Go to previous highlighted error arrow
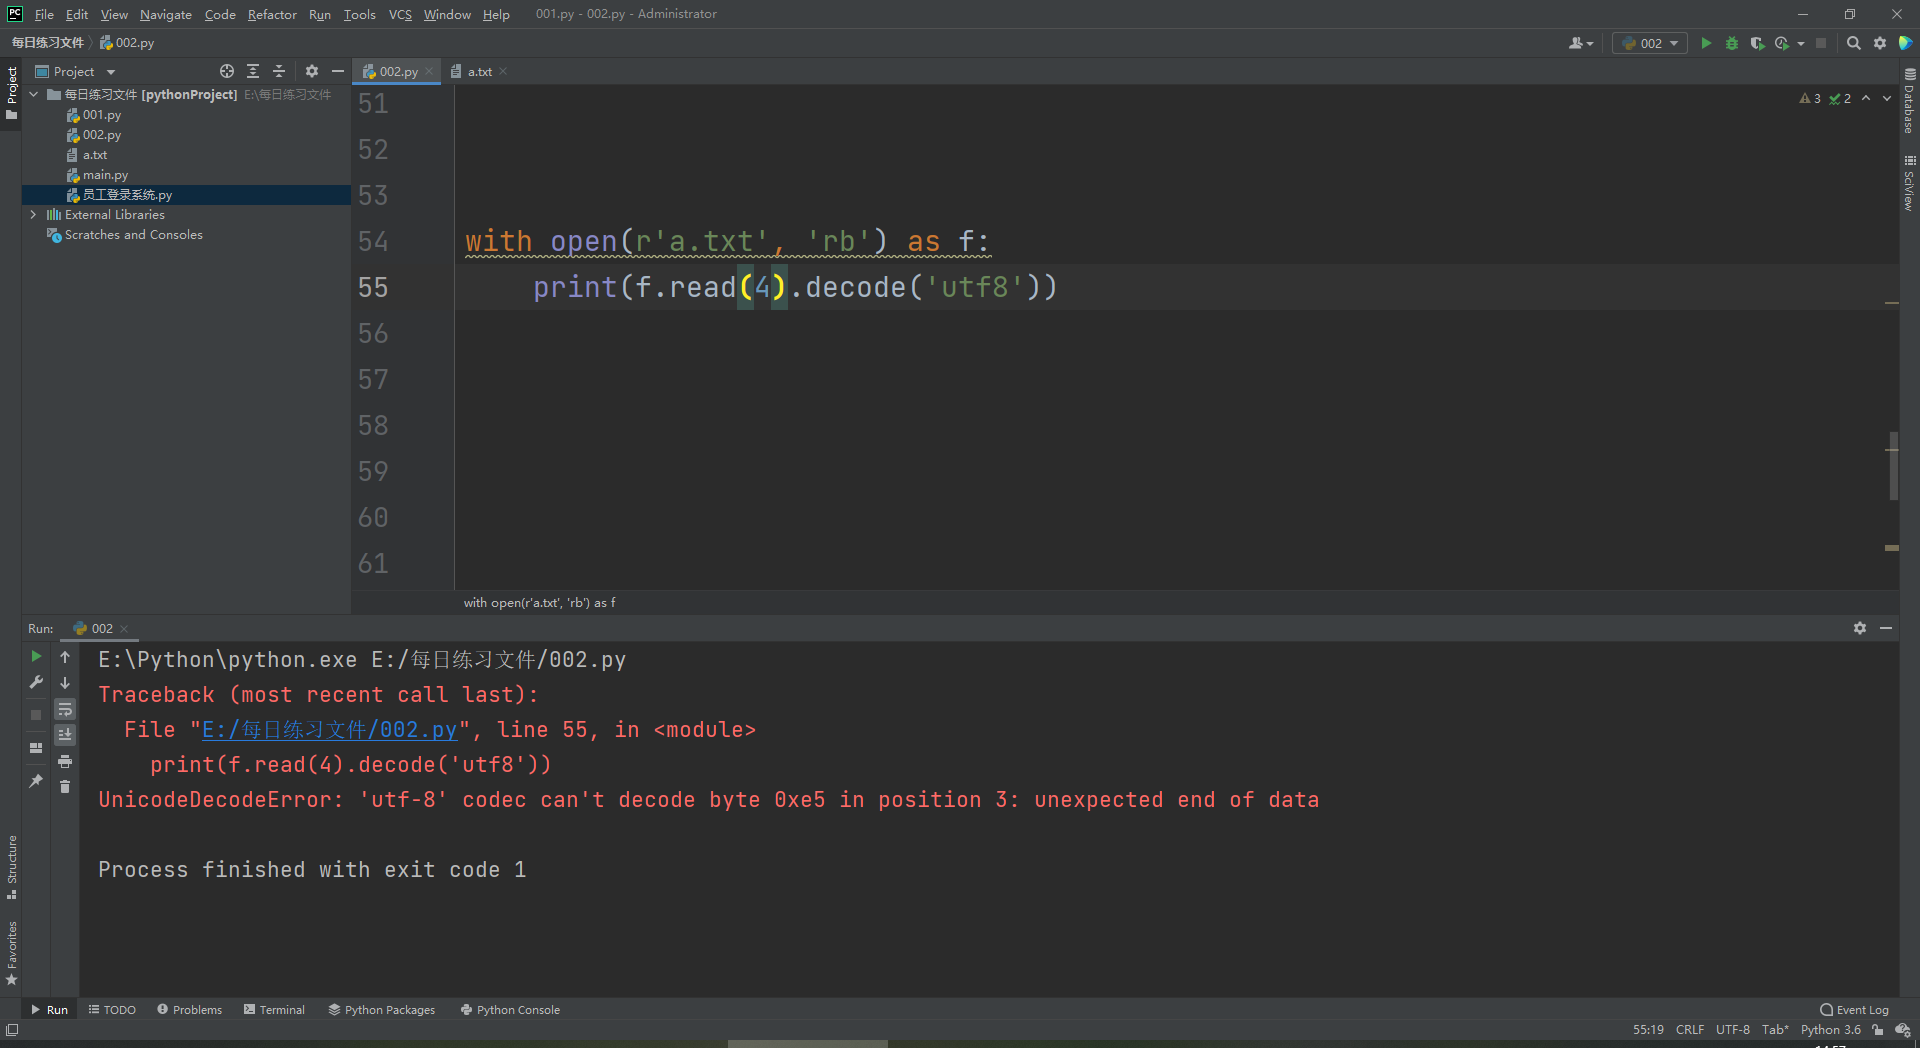Screen dimensions: 1920x1048 click(1866, 98)
